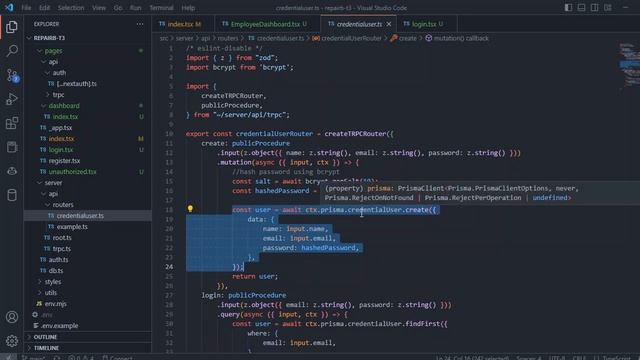640x360 pixels.
Task: Open the View menu
Action: (99, 8)
